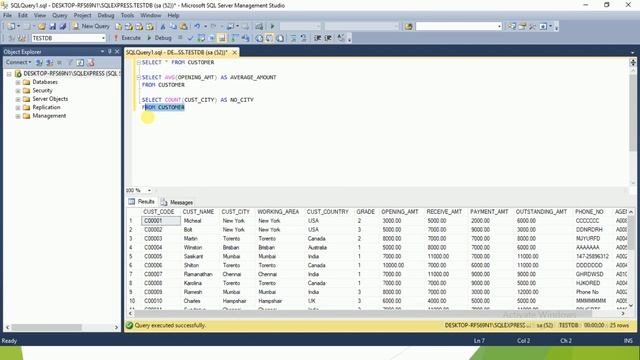Expand the Server Objects folder
The image size is (640, 360).
(18, 99)
